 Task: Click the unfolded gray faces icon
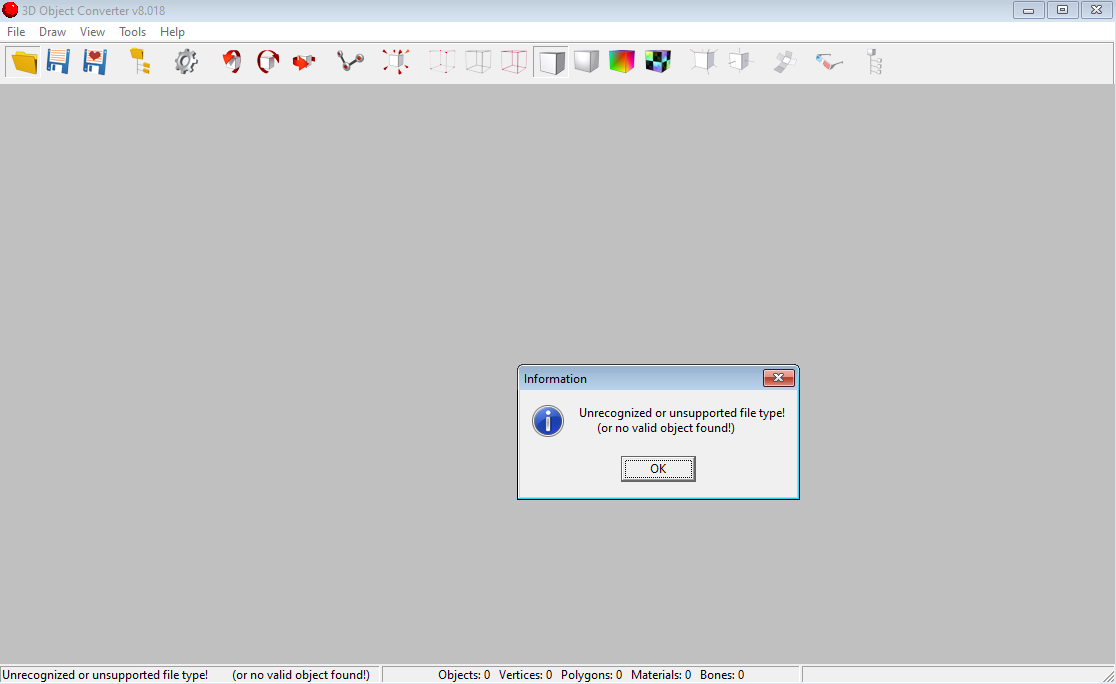tap(785, 62)
